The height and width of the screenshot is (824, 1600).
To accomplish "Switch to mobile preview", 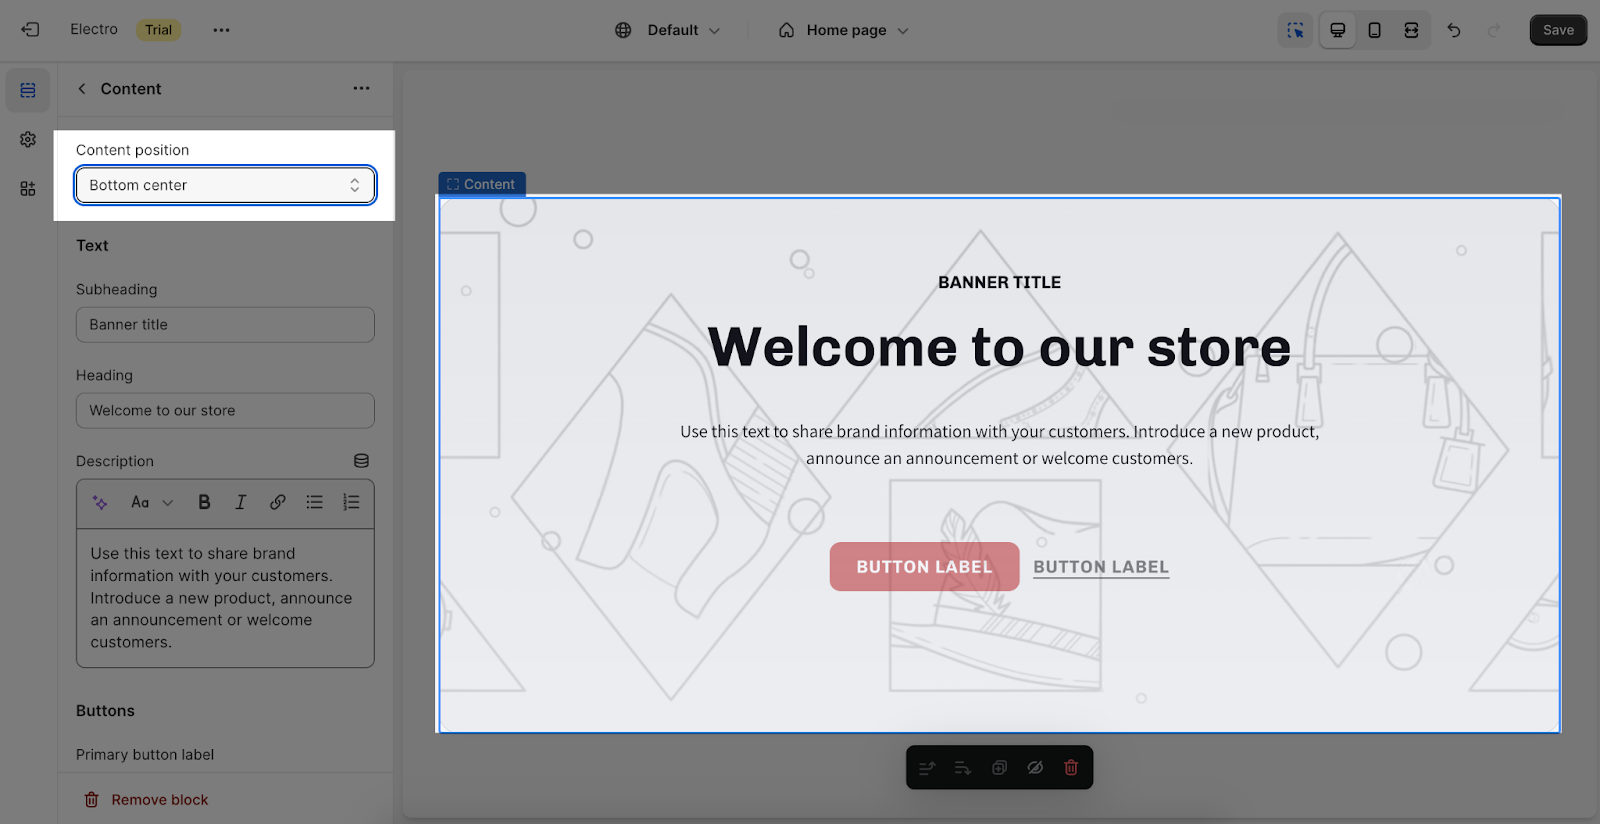I will coord(1374,30).
